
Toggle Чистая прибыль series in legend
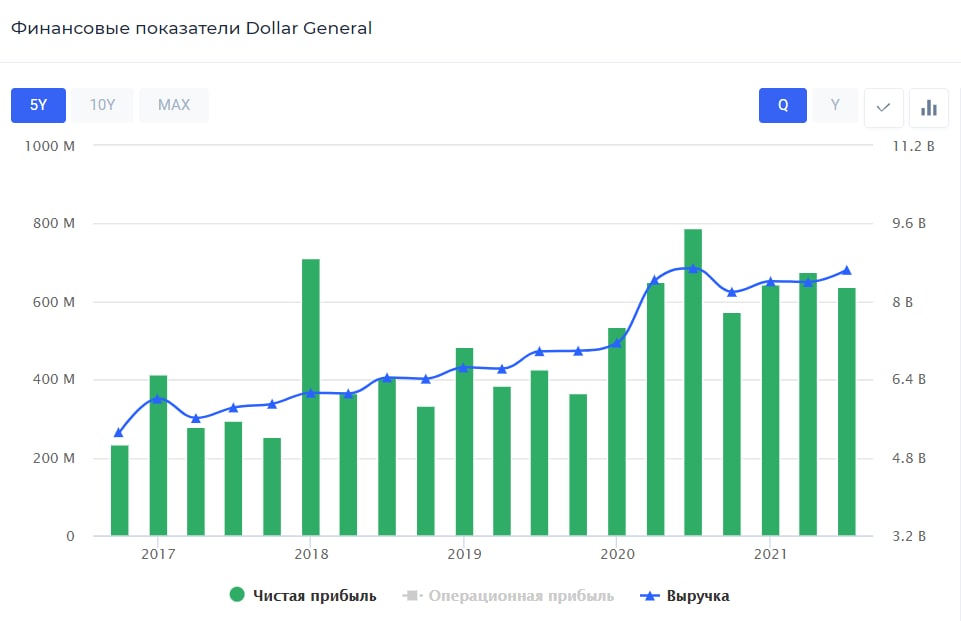click(303, 595)
